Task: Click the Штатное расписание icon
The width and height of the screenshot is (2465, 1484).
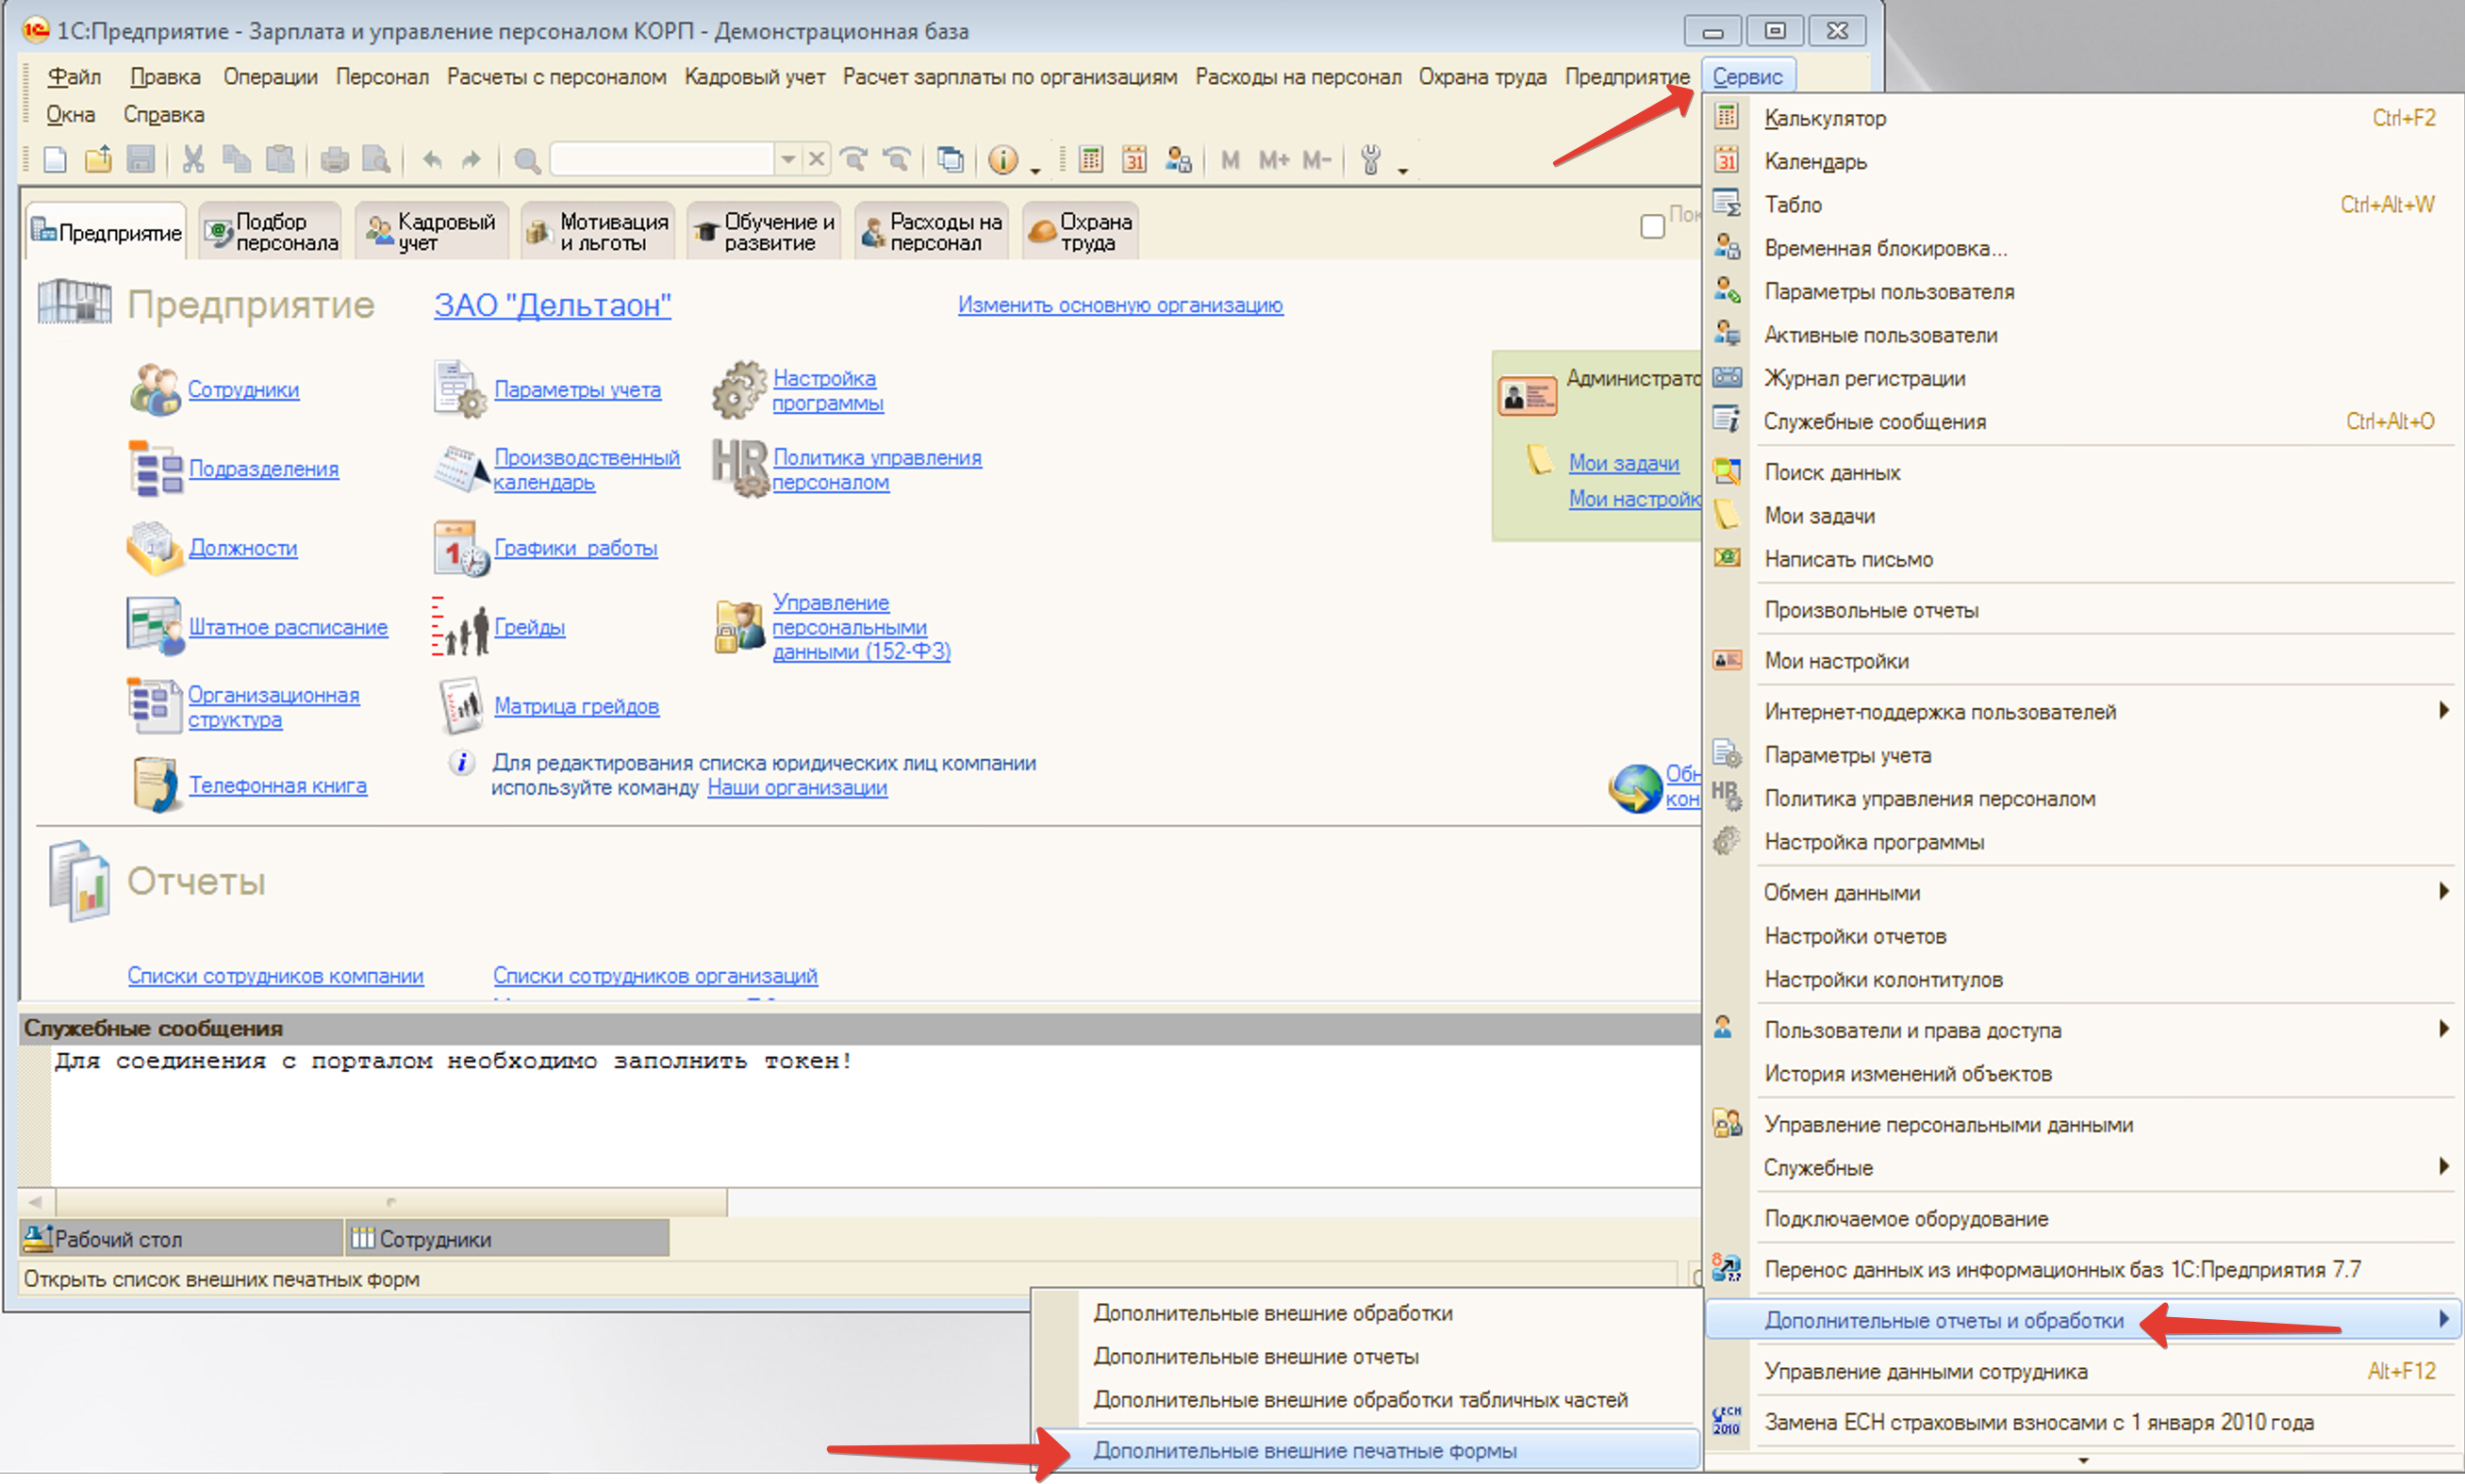Action: 155,626
